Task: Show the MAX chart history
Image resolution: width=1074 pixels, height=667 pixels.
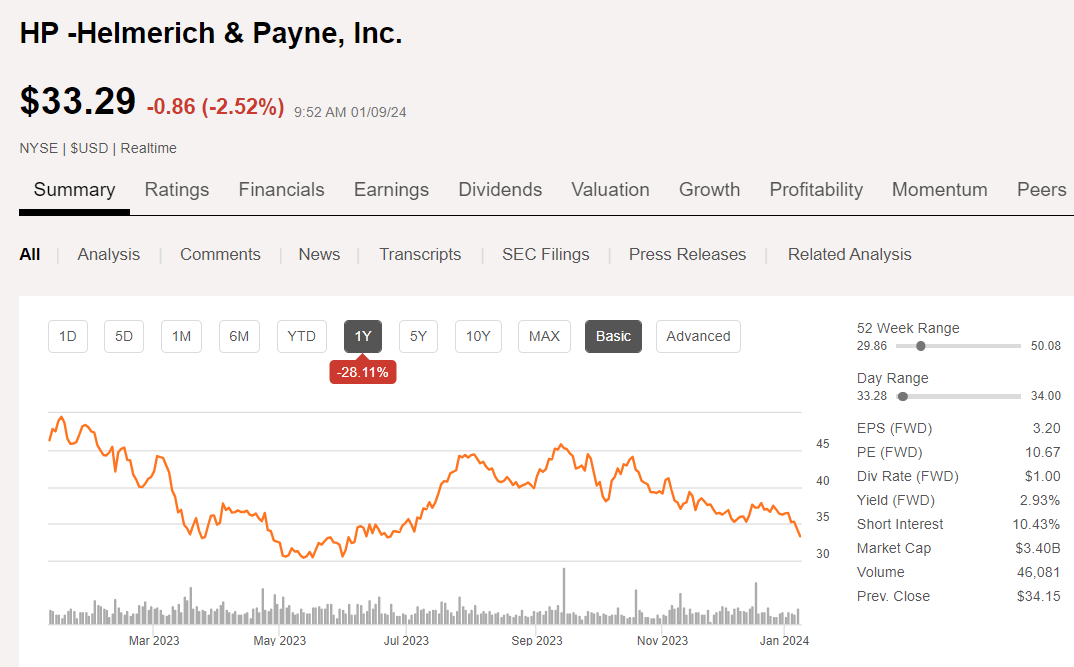Action: click(x=544, y=336)
